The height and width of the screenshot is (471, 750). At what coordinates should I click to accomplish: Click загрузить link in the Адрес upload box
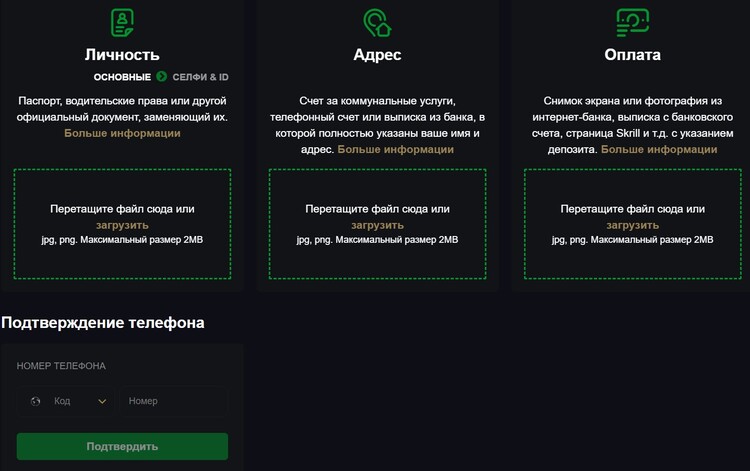377,225
